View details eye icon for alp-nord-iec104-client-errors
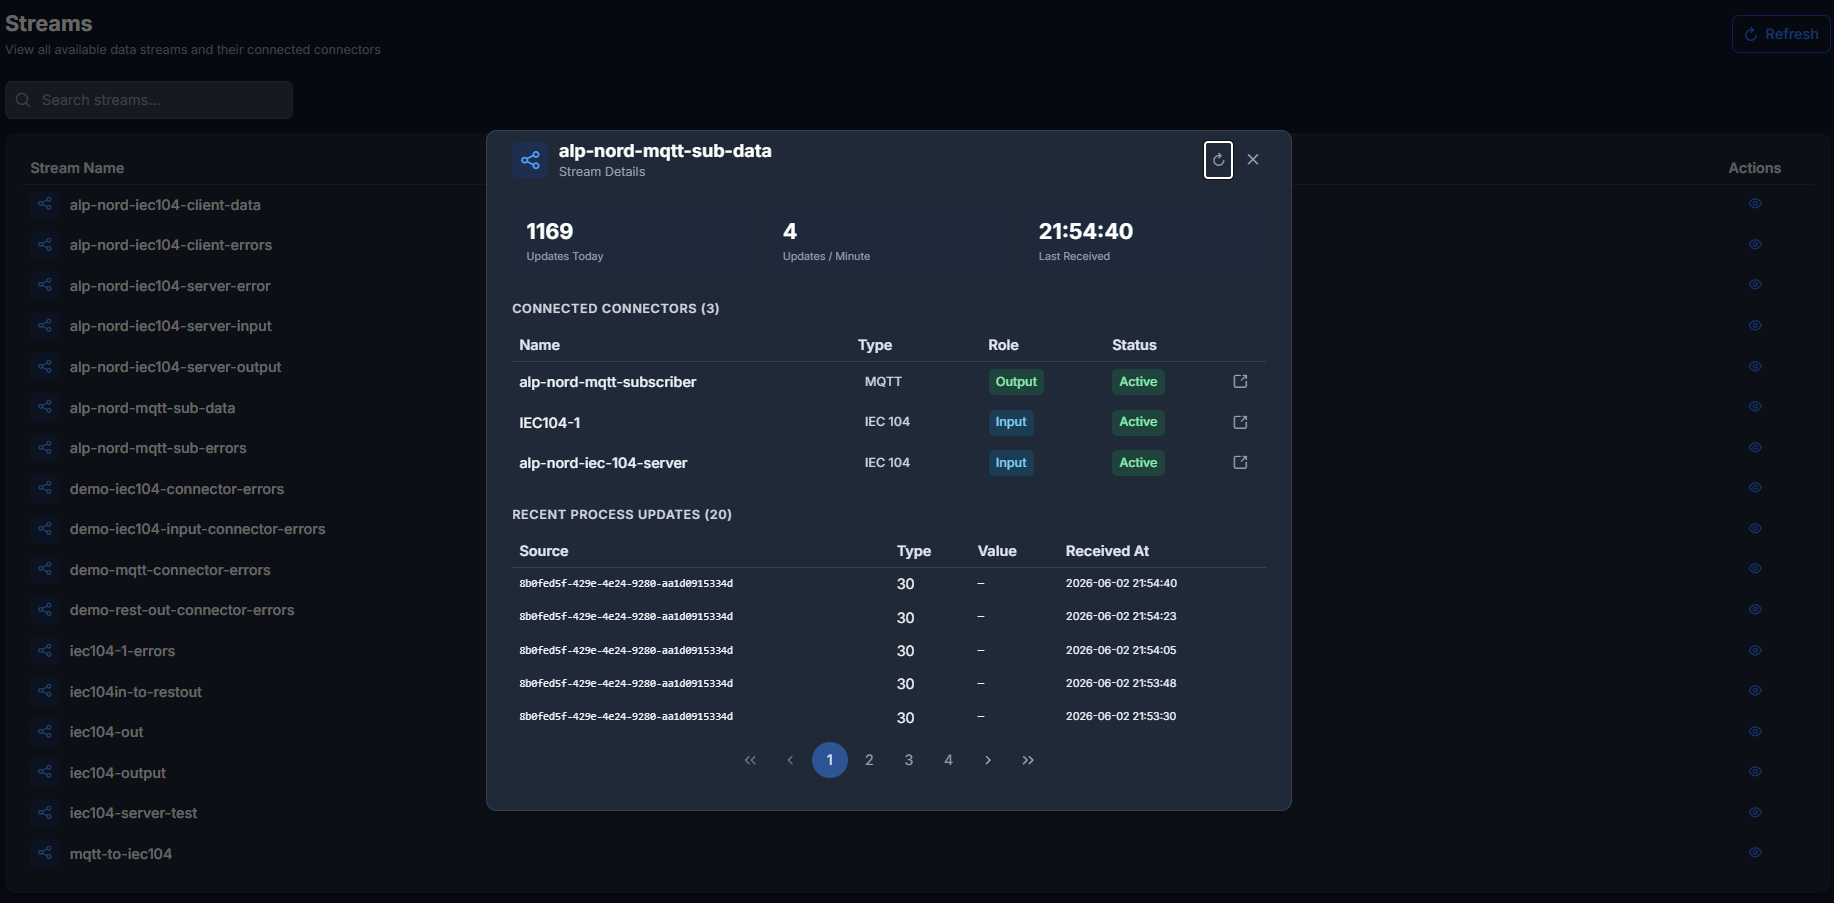Screen dimensions: 1834x903 [x=1755, y=244]
